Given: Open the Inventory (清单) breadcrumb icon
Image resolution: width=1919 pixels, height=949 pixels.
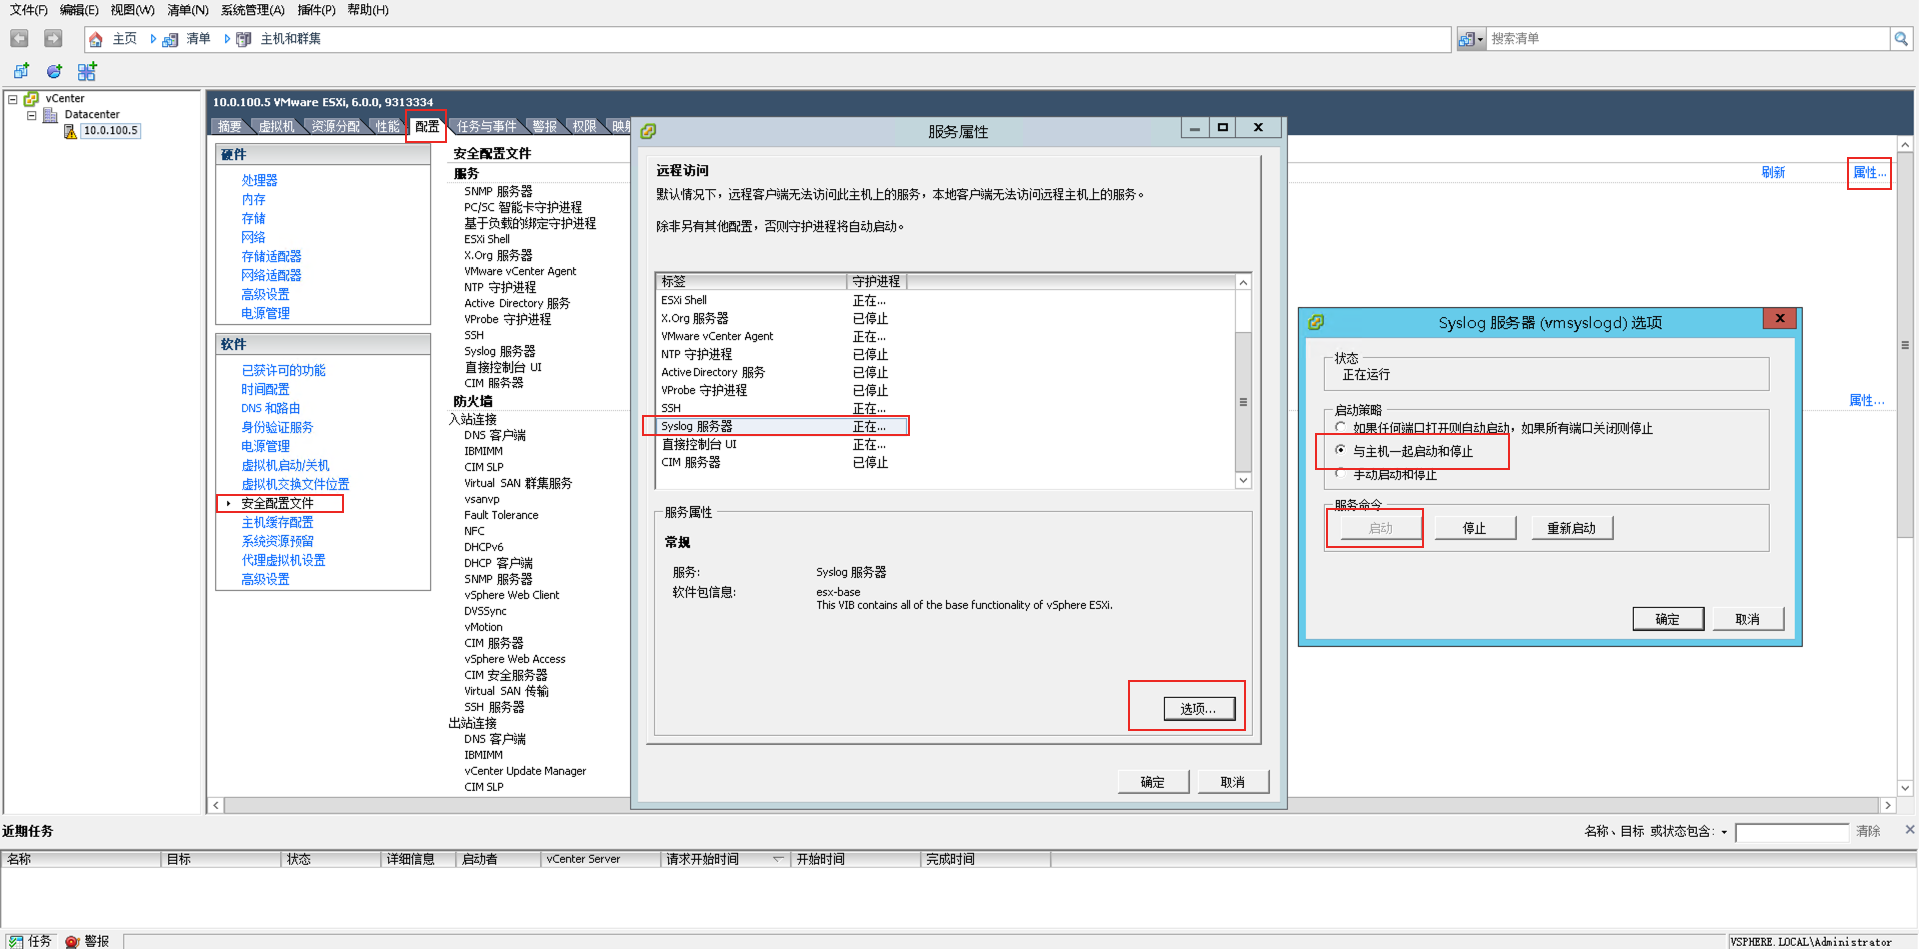Looking at the screenshot, I should pos(170,39).
